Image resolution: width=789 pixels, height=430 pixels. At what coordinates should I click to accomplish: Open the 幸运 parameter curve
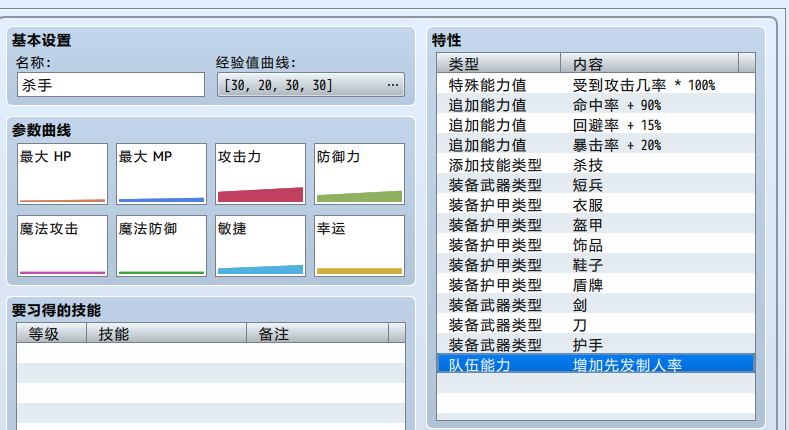pyautogui.click(x=359, y=246)
